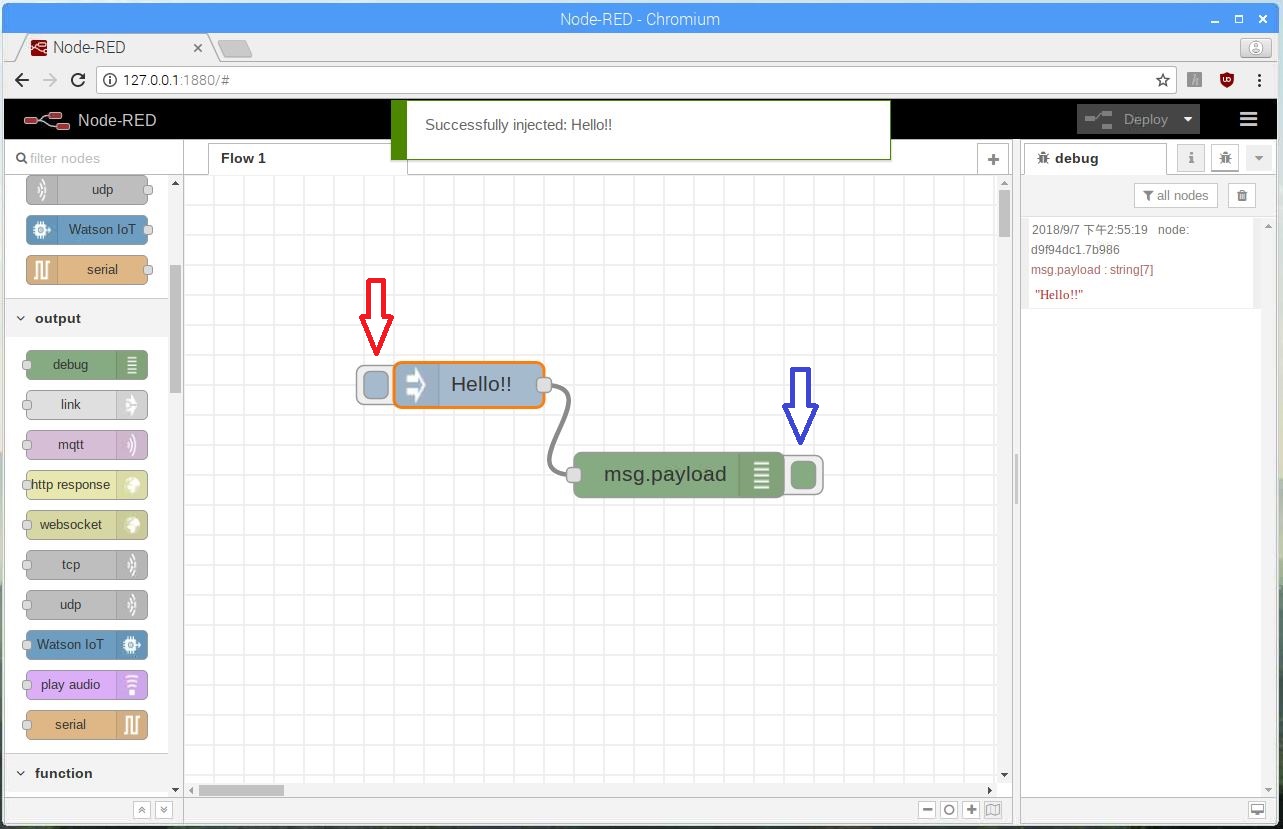
Task: Select the Hello!! inject node on the canvas
Action: 469,385
